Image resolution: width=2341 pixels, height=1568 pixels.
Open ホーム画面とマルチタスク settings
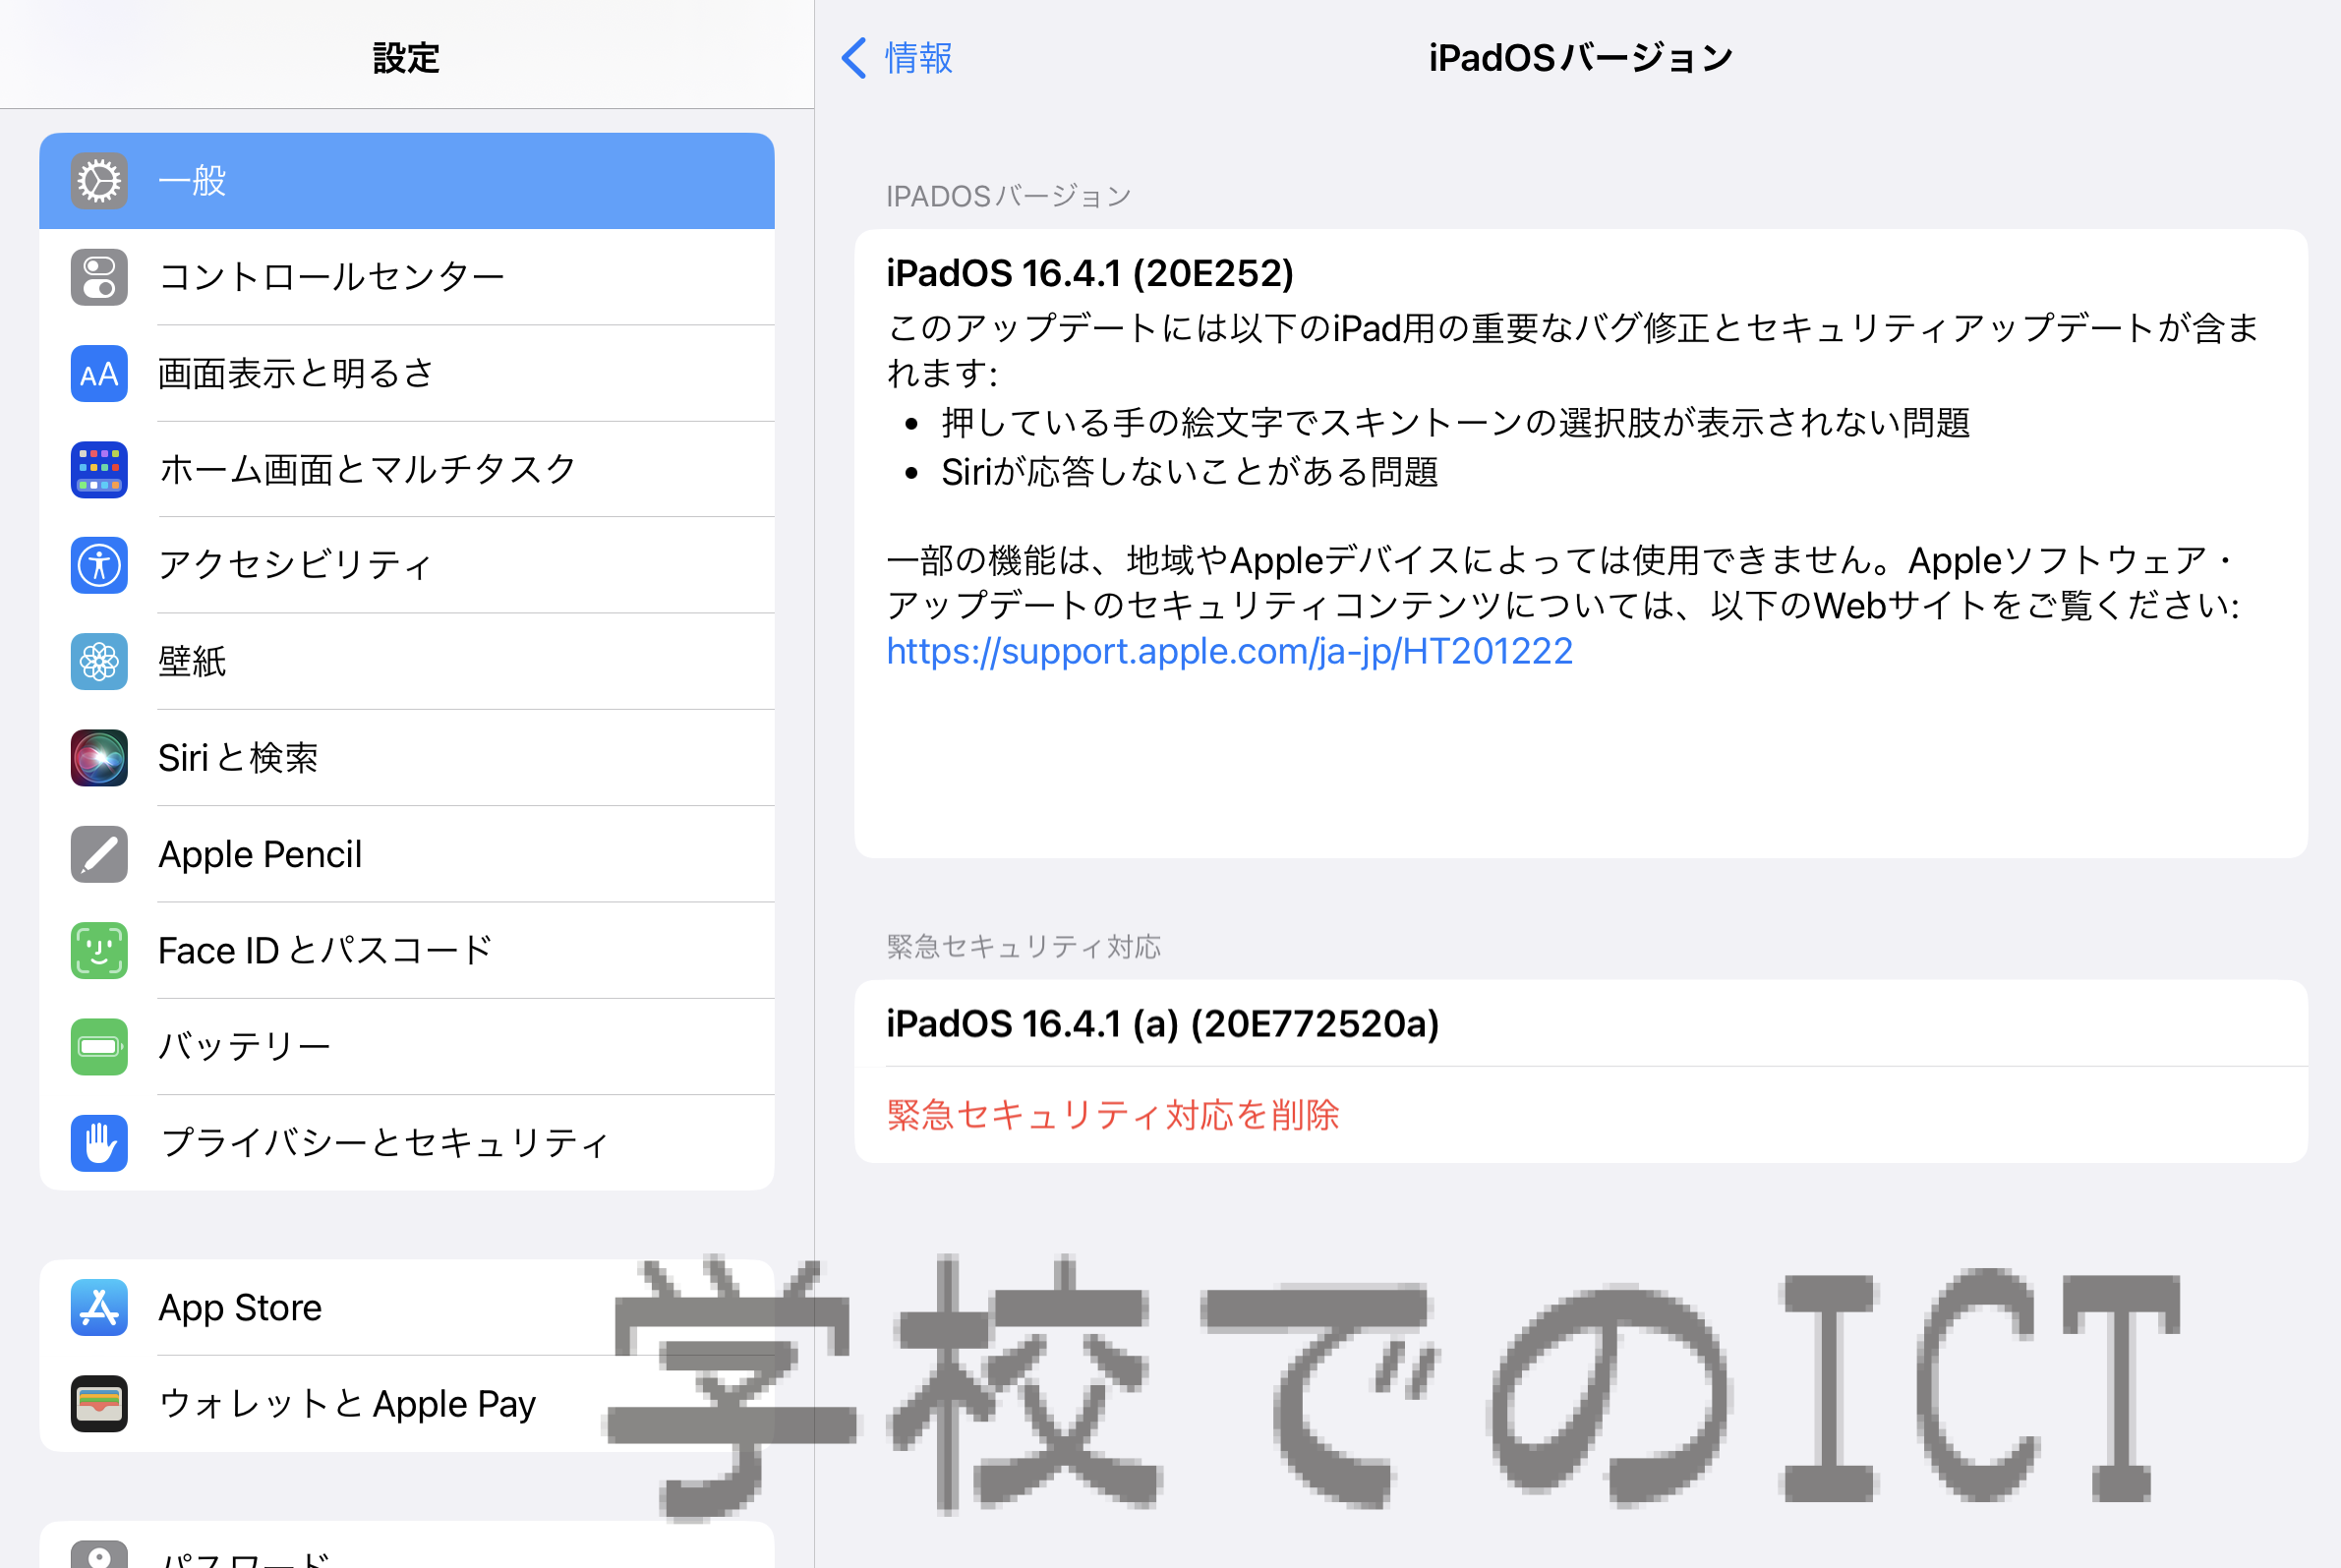click(x=407, y=469)
